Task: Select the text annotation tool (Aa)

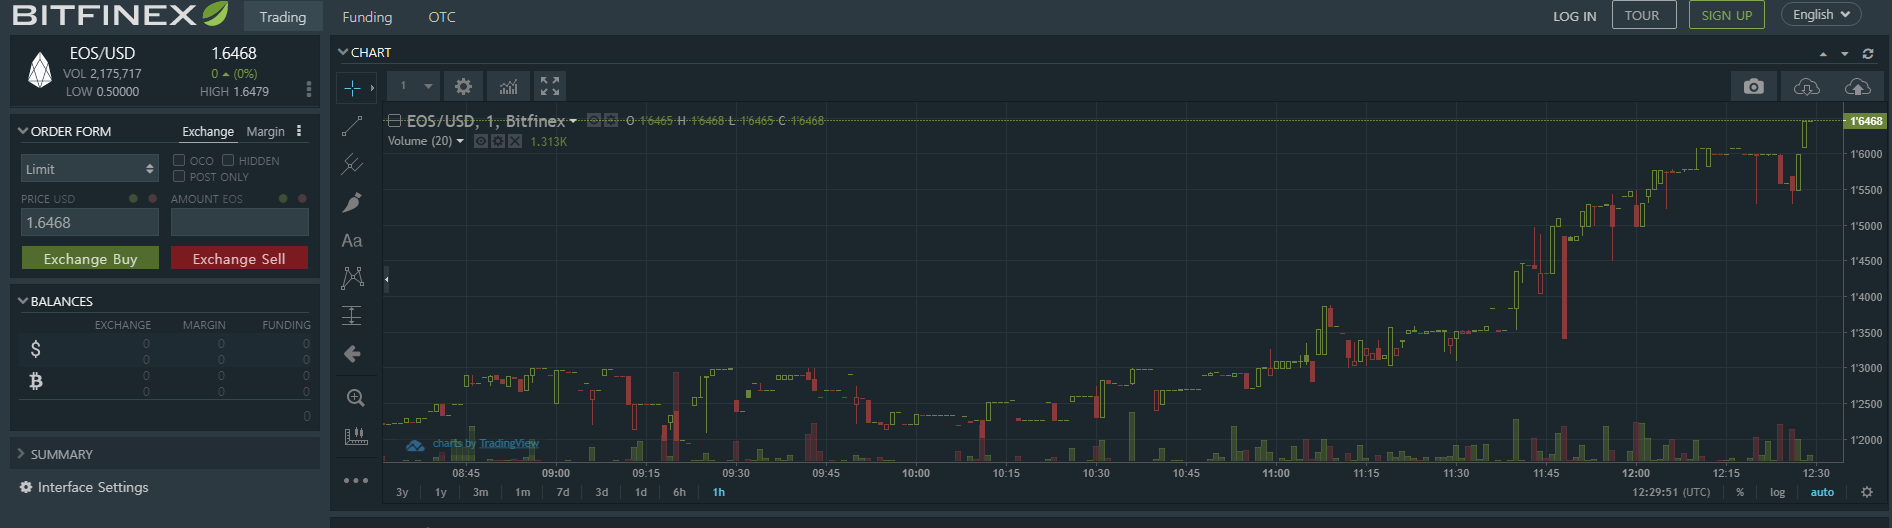Action: [352, 240]
